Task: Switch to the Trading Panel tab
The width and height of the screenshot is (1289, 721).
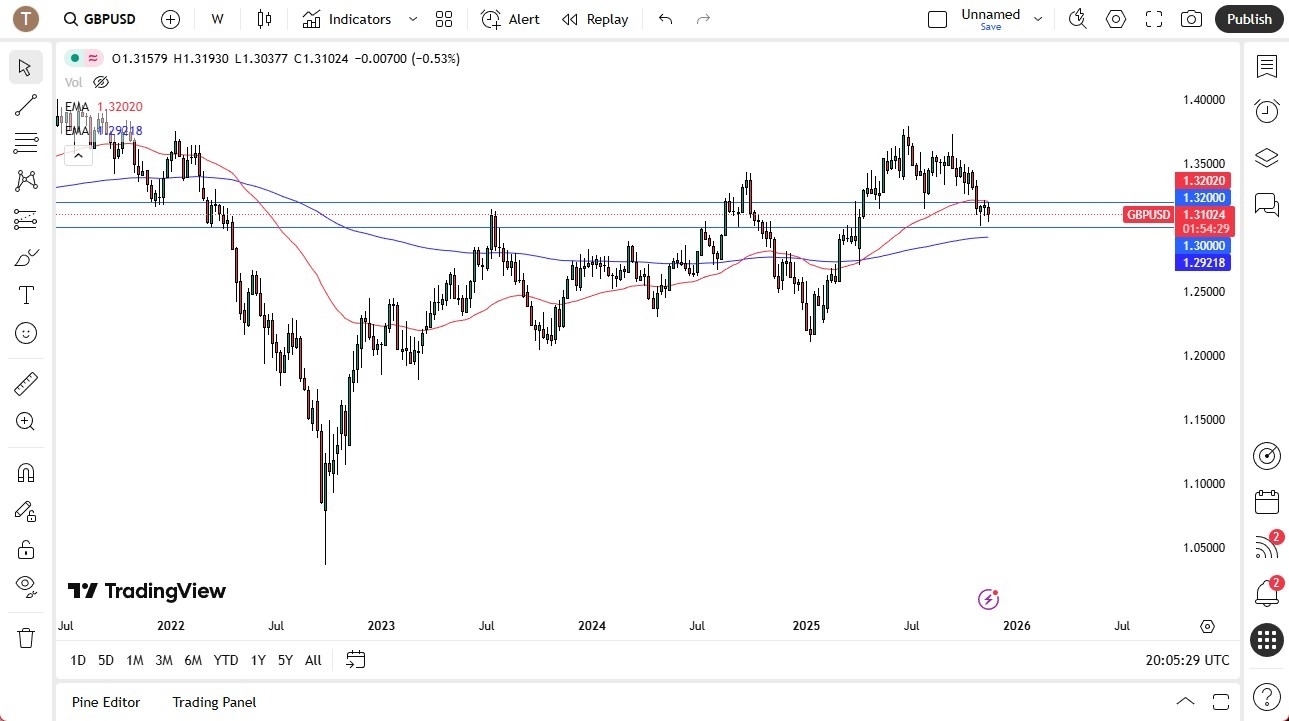Action: [x=213, y=702]
